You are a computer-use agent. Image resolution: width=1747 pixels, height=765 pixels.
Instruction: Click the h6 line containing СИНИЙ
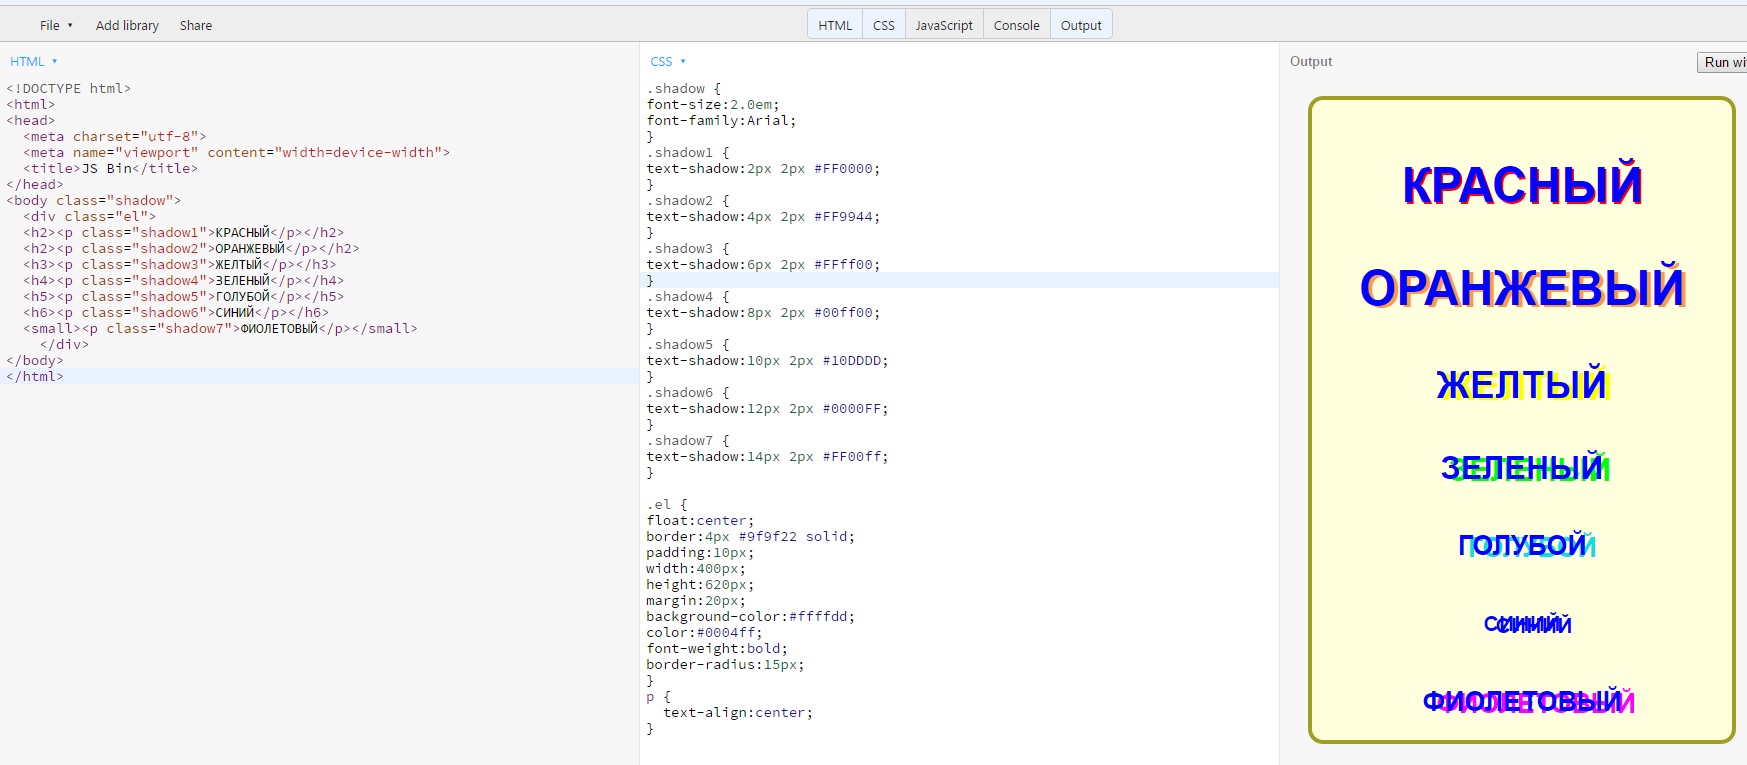pyautogui.click(x=175, y=312)
